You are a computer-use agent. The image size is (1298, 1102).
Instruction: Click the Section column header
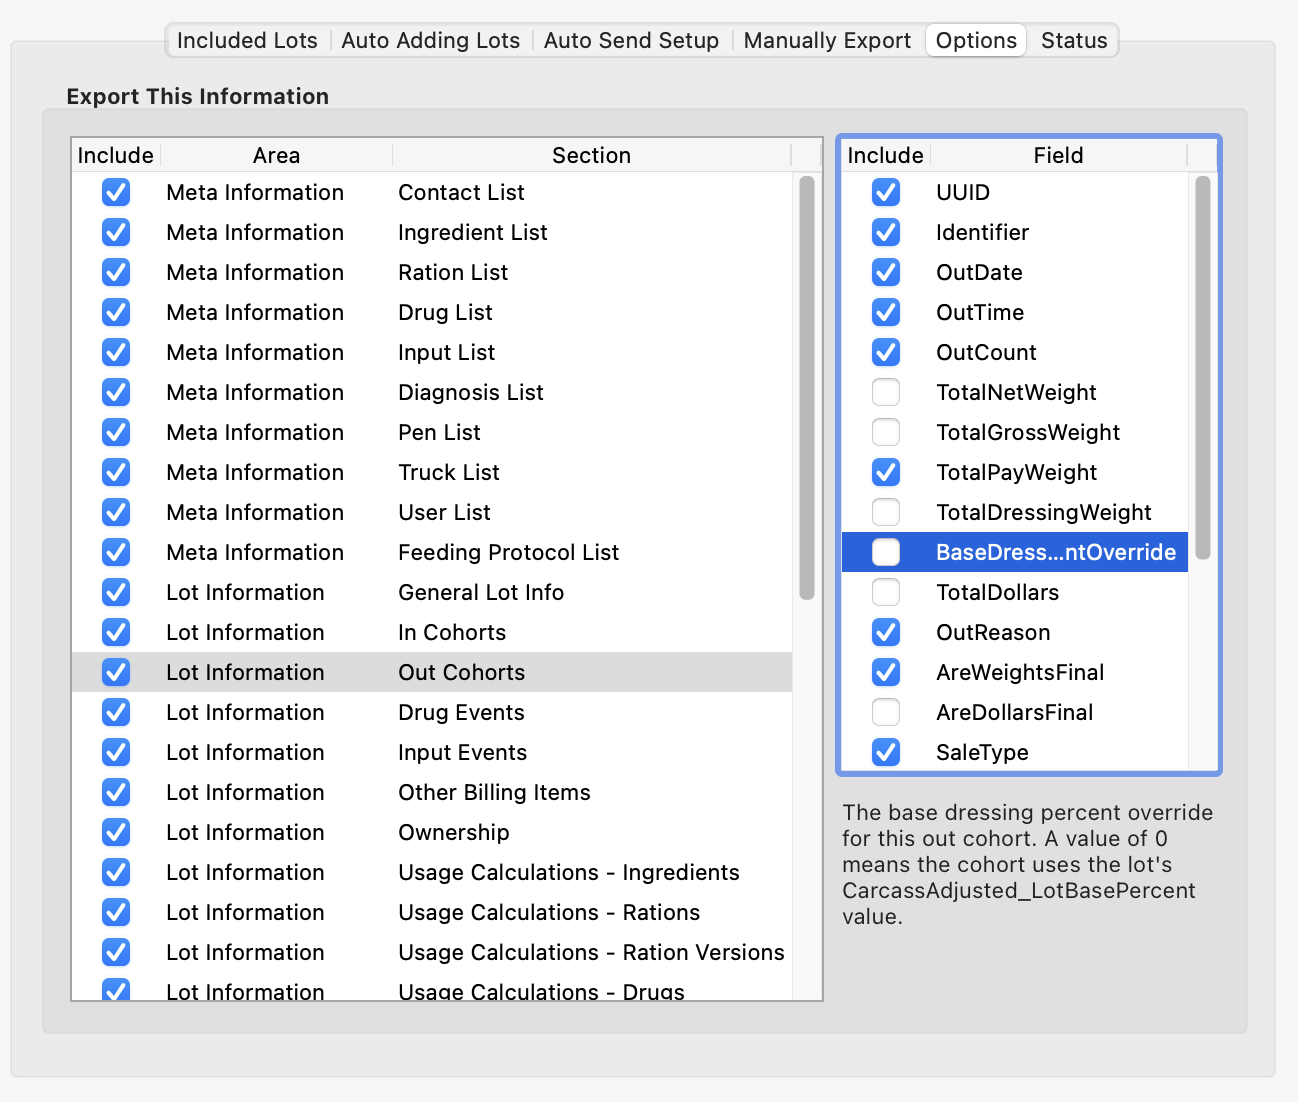point(591,155)
